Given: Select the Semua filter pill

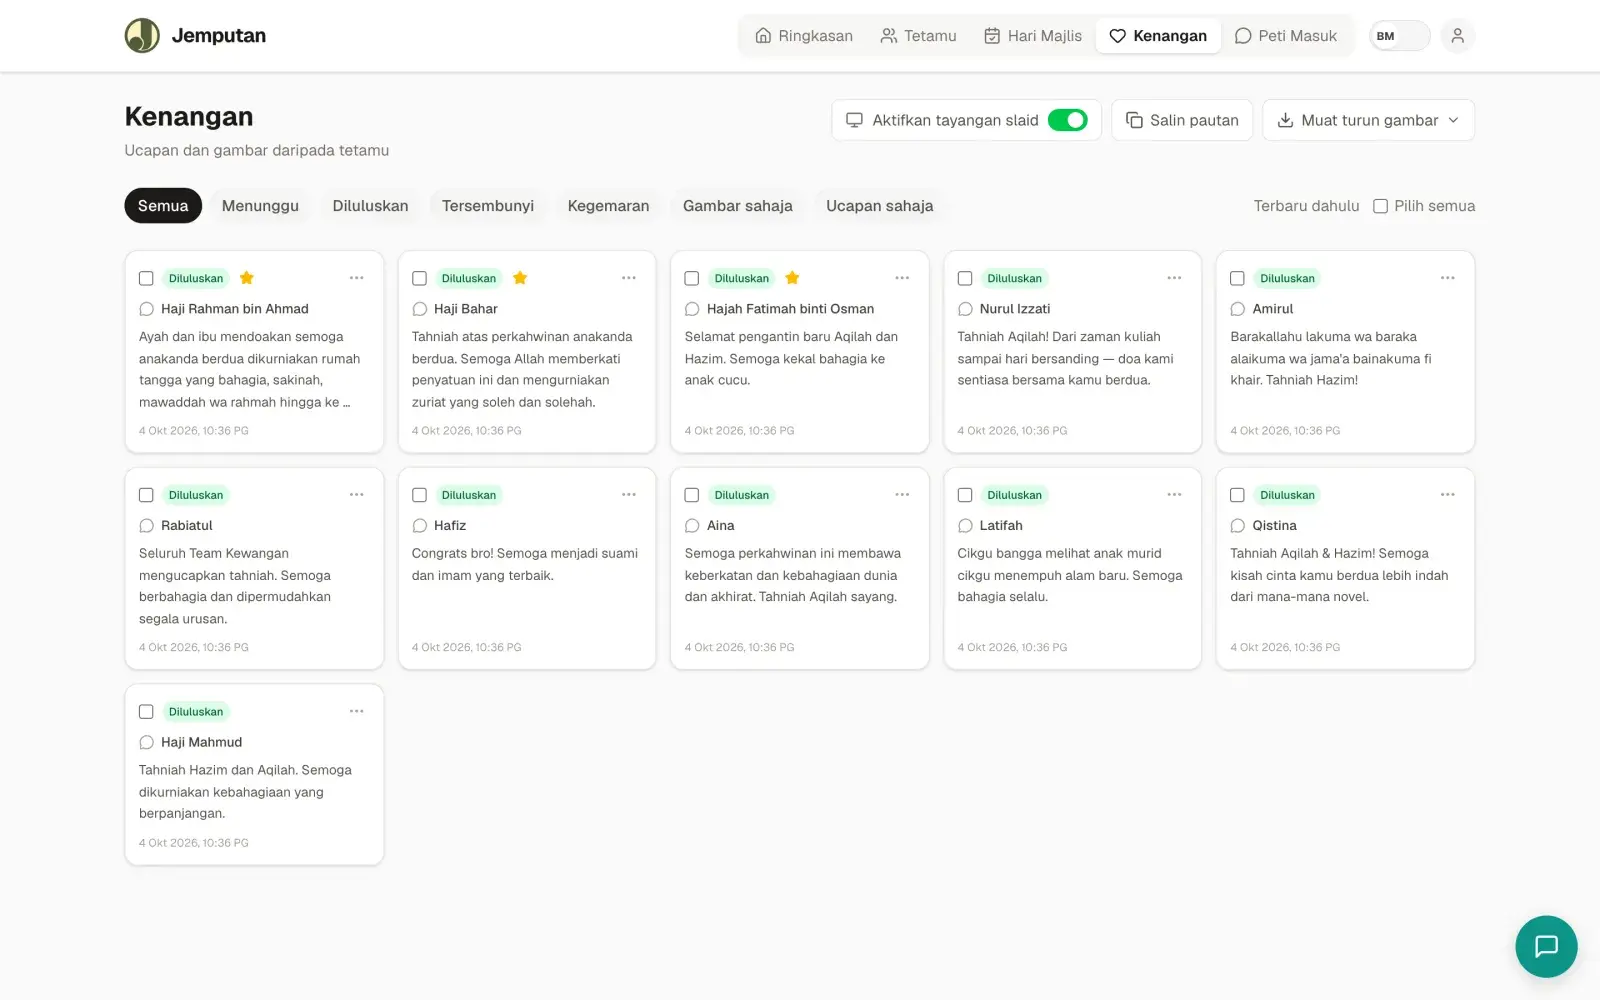Looking at the screenshot, I should [163, 206].
